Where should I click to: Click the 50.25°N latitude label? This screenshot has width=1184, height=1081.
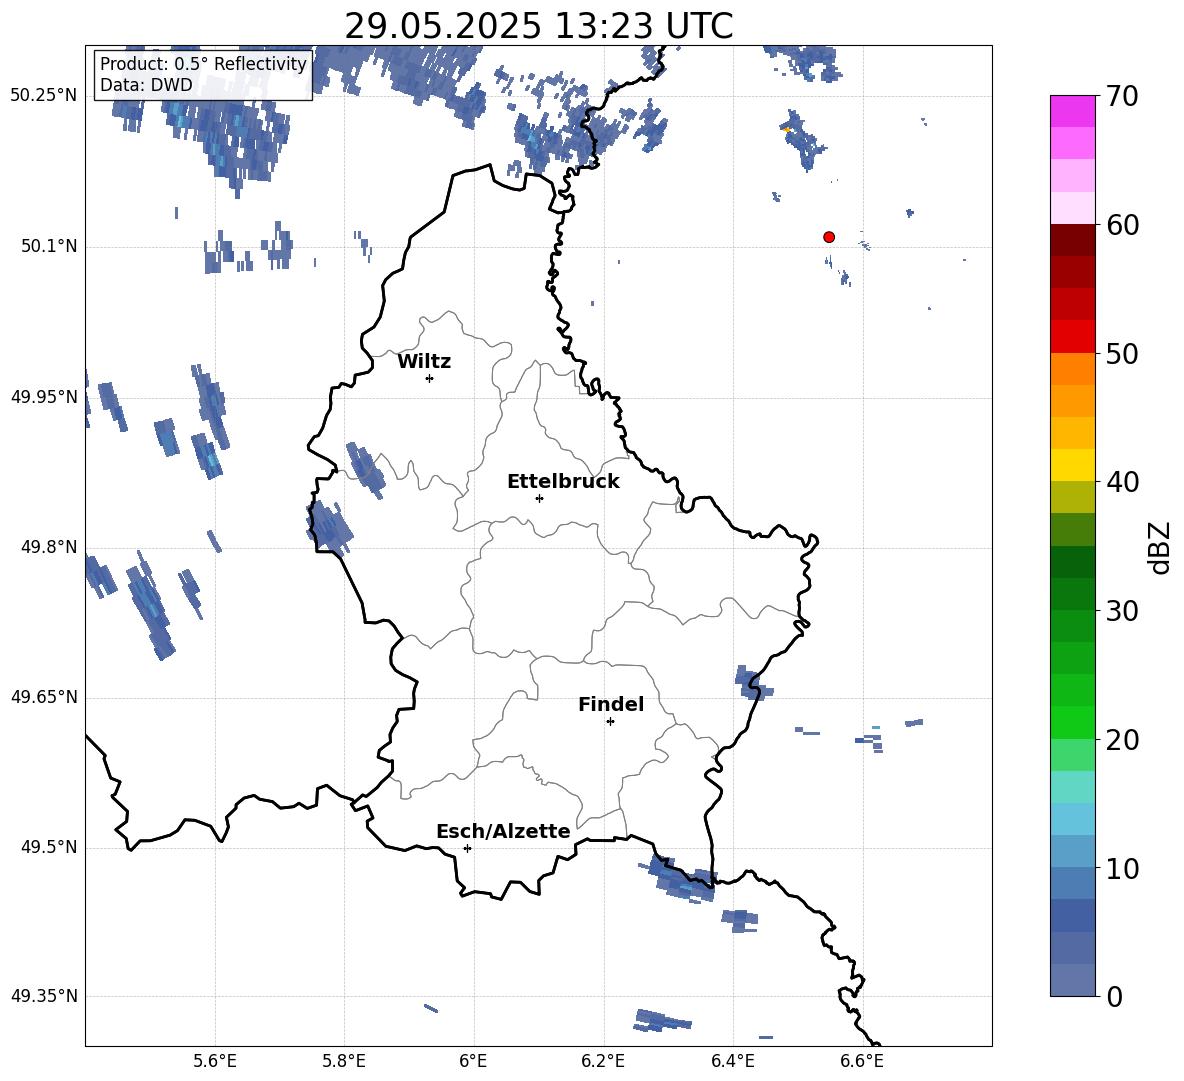tap(44, 96)
